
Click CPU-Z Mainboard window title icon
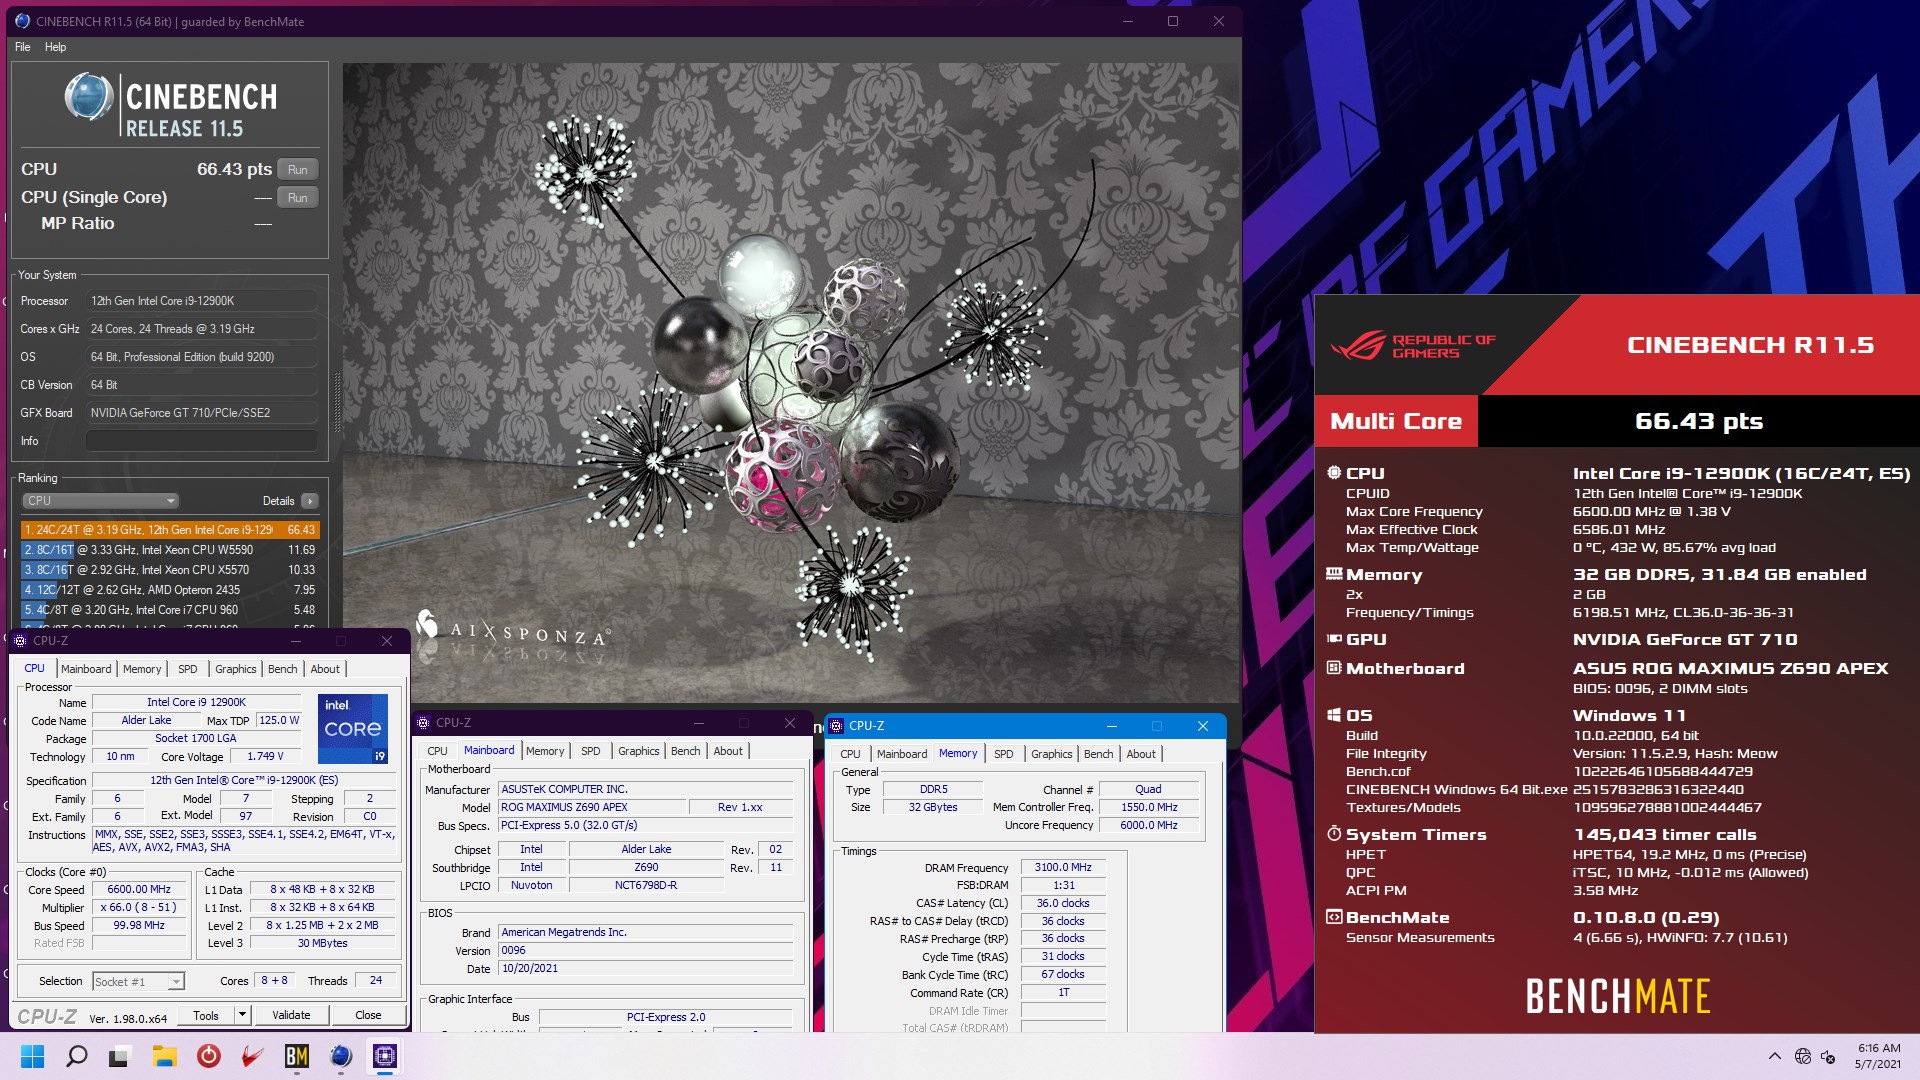pyautogui.click(x=423, y=723)
